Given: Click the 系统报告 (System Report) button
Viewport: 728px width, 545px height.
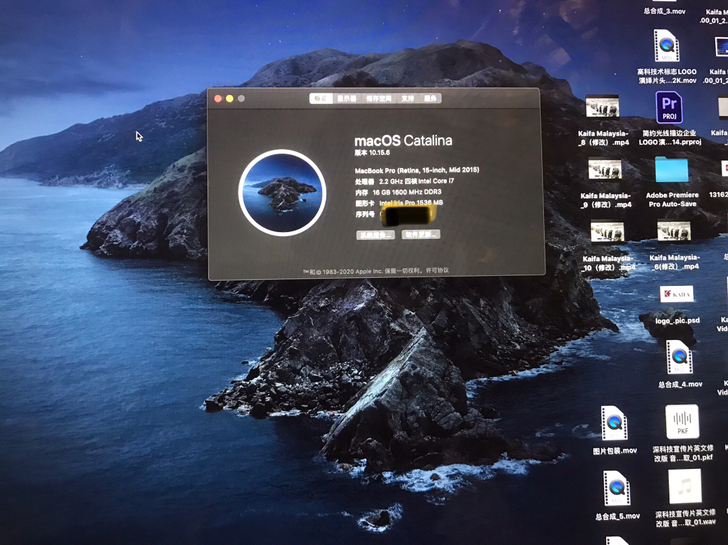Looking at the screenshot, I should coord(375,235).
